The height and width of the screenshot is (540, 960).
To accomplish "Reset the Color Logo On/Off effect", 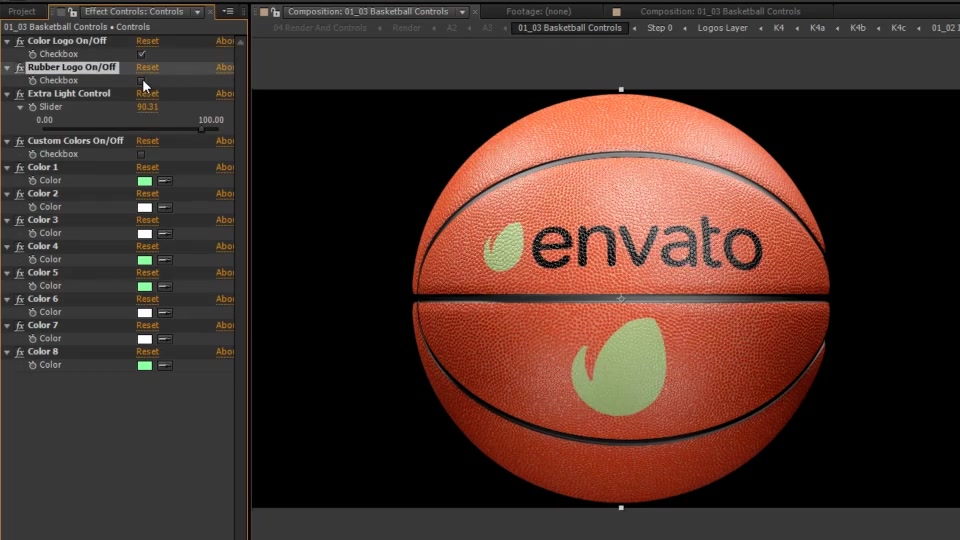I will point(148,41).
